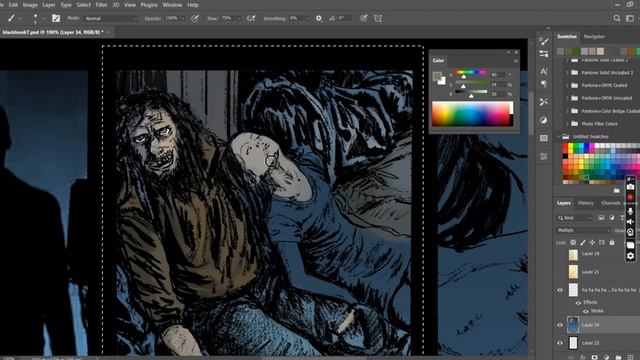Screen dimensions: 640x360
Task: Open the Opacity 100% dropdown arrow
Action: tap(182, 18)
